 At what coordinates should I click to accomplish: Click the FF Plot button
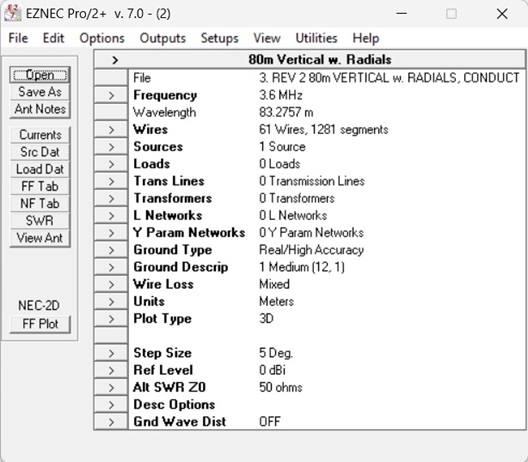40,324
